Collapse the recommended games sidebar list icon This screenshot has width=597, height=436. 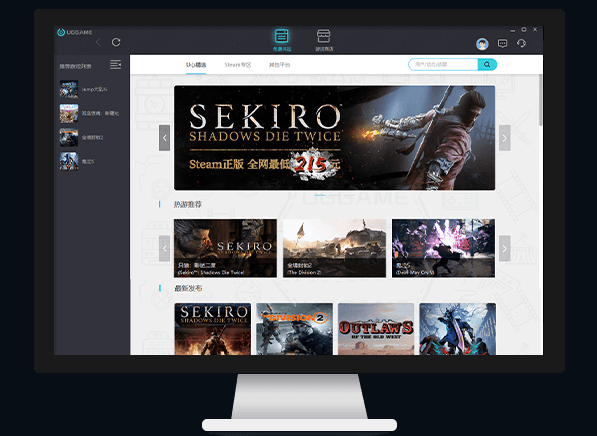(115, 65)
